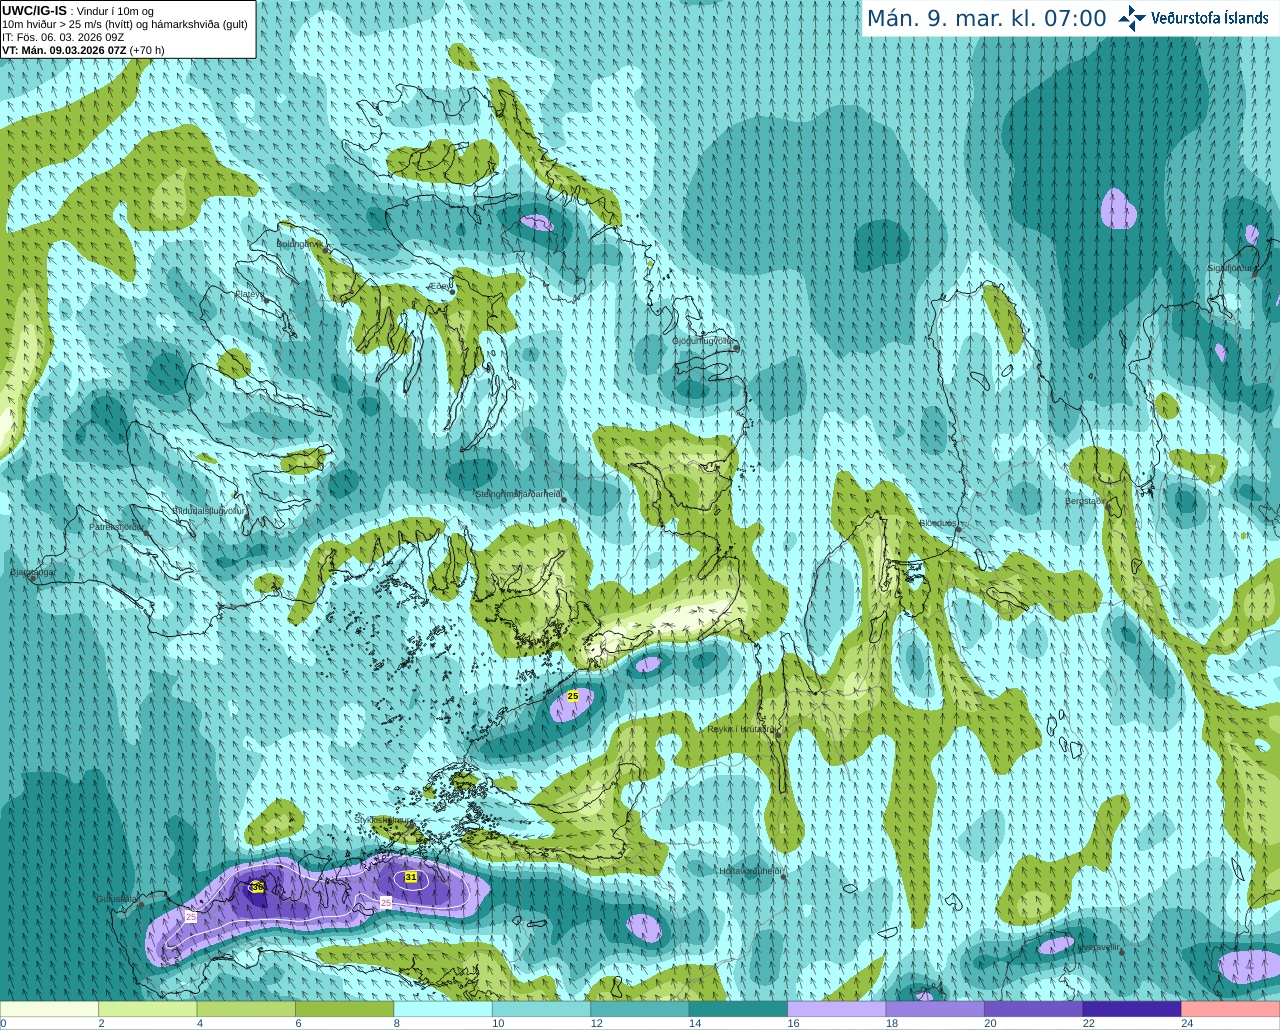Select the 20–22 m/s violet legend swatch
Image resolution: width=1280 pixels, height=1030 pixels.
click(x=1034, y=1009)
